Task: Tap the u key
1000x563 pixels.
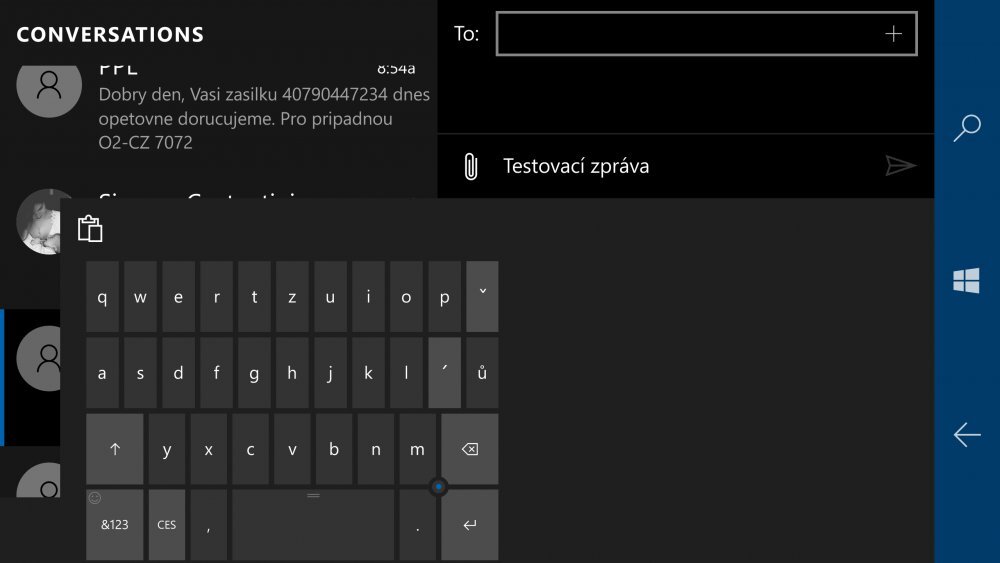Action: (330, 296)
